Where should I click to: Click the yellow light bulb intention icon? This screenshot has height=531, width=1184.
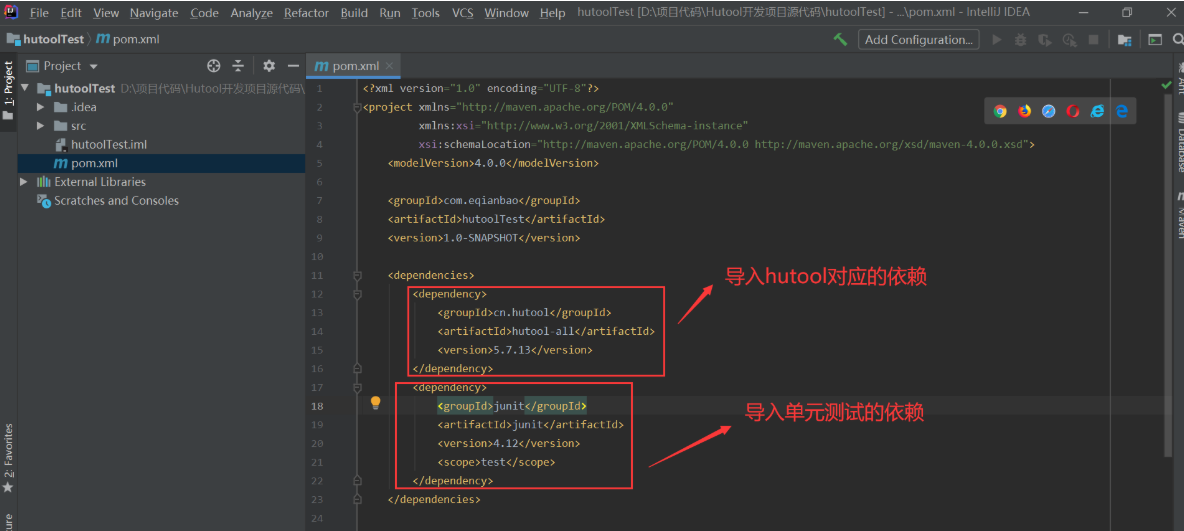(x=375, y=403)
